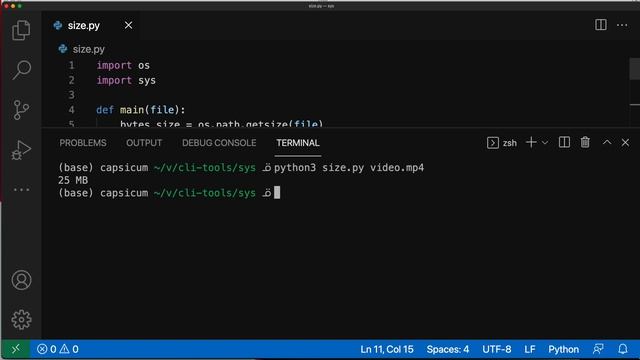The height and width of the screenshot is (360, 640).
Task: Open feedback icon in status bar
Action: click(598, 349)
